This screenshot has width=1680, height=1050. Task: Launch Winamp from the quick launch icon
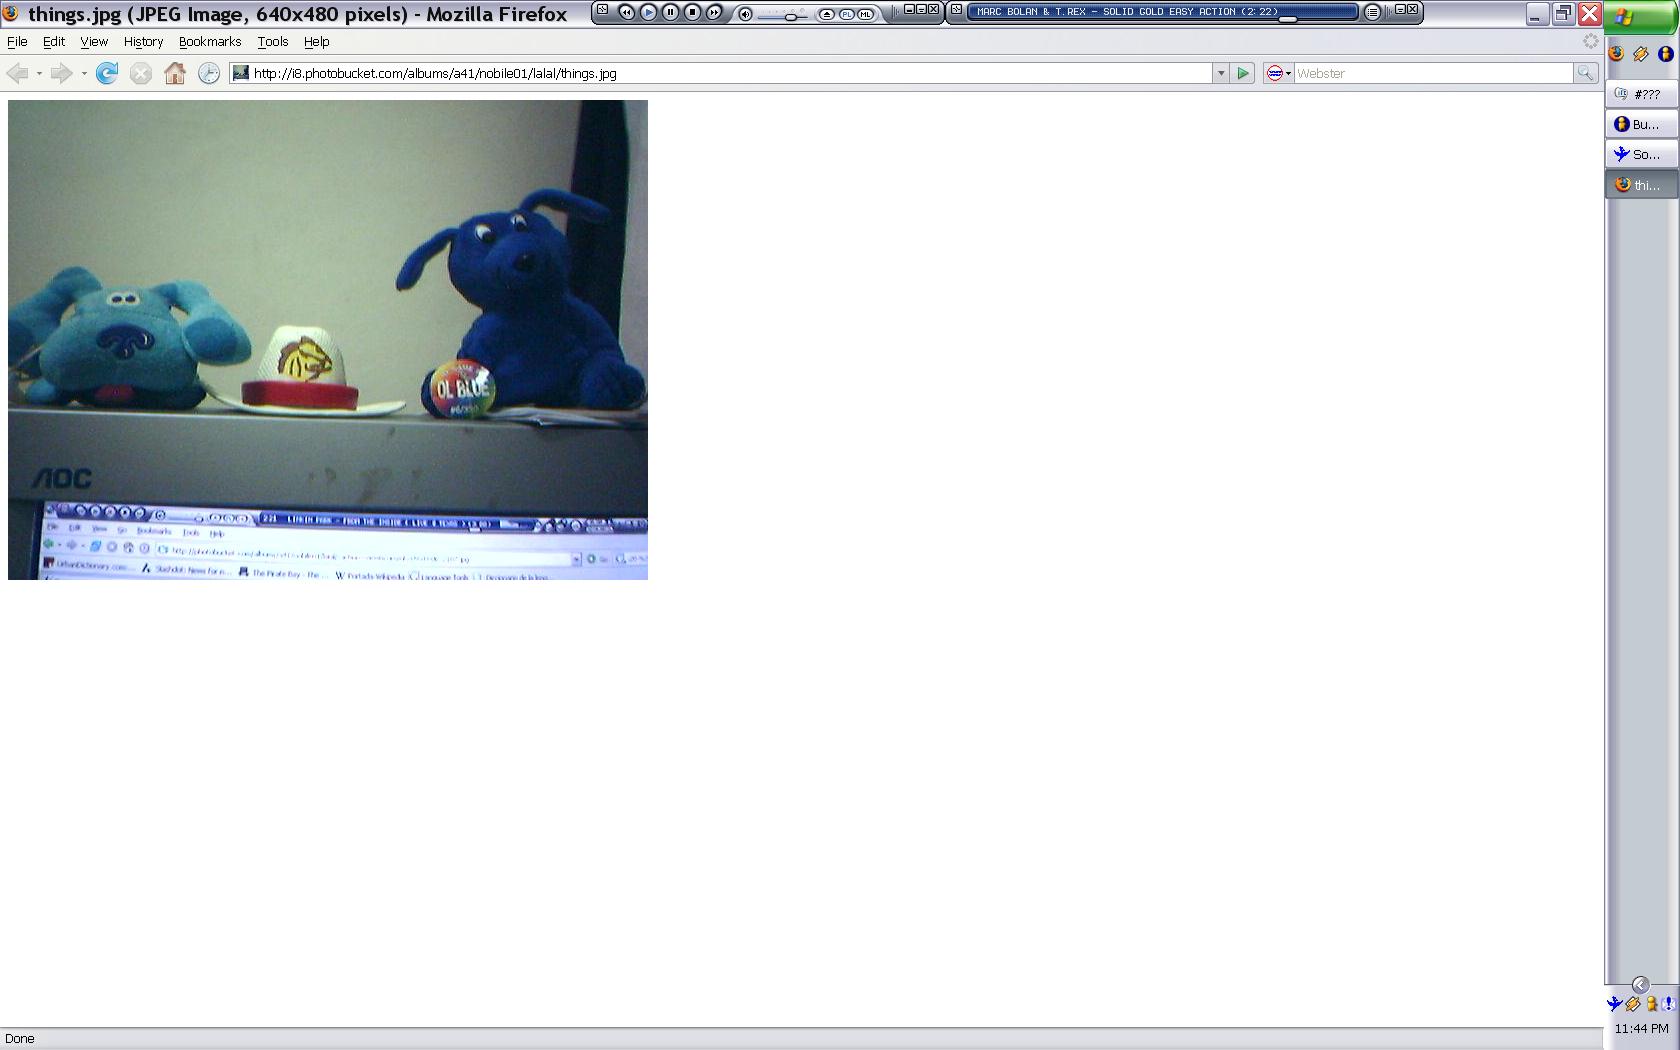pos(1641,54)
